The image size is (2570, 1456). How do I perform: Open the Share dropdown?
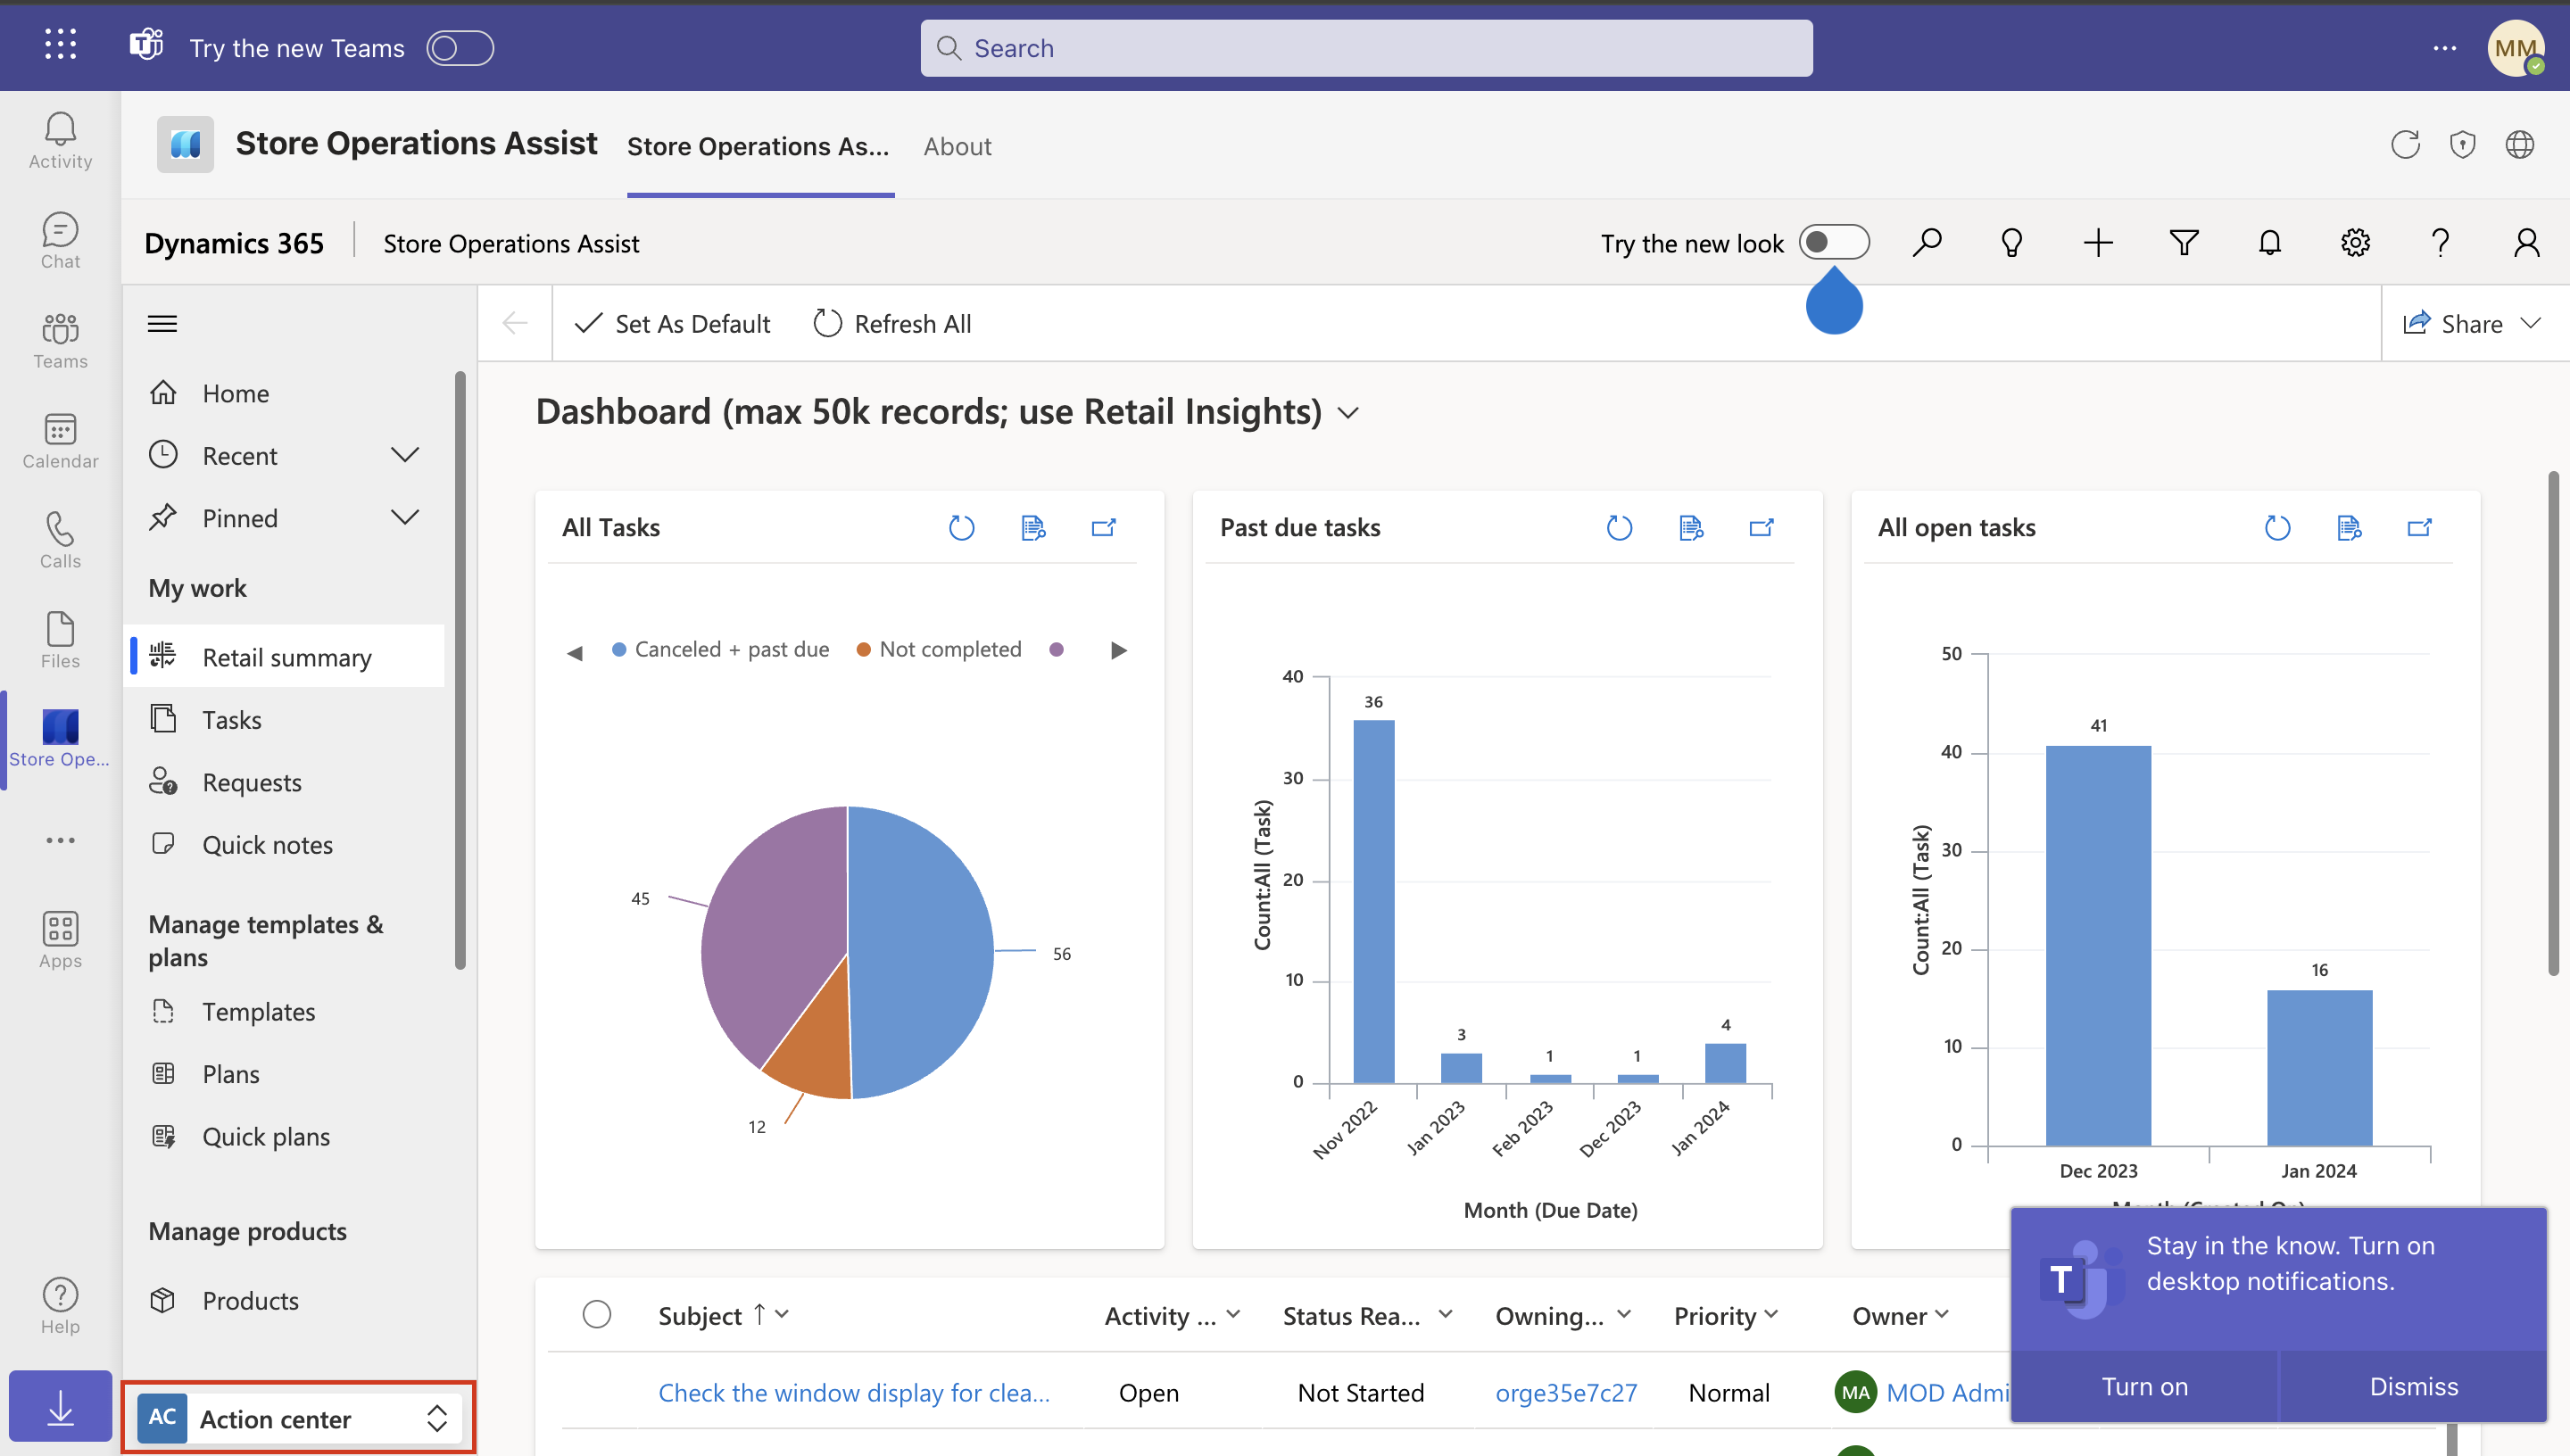(2471, 323)
